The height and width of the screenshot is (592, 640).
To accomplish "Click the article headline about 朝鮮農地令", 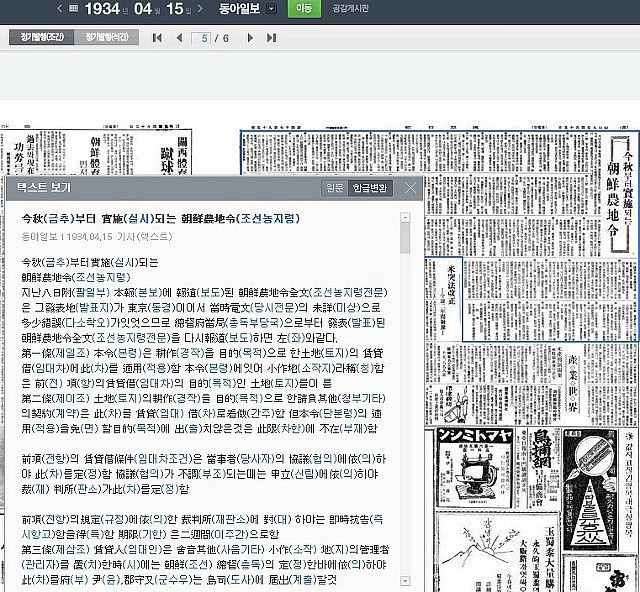I will tap(160, 218).
